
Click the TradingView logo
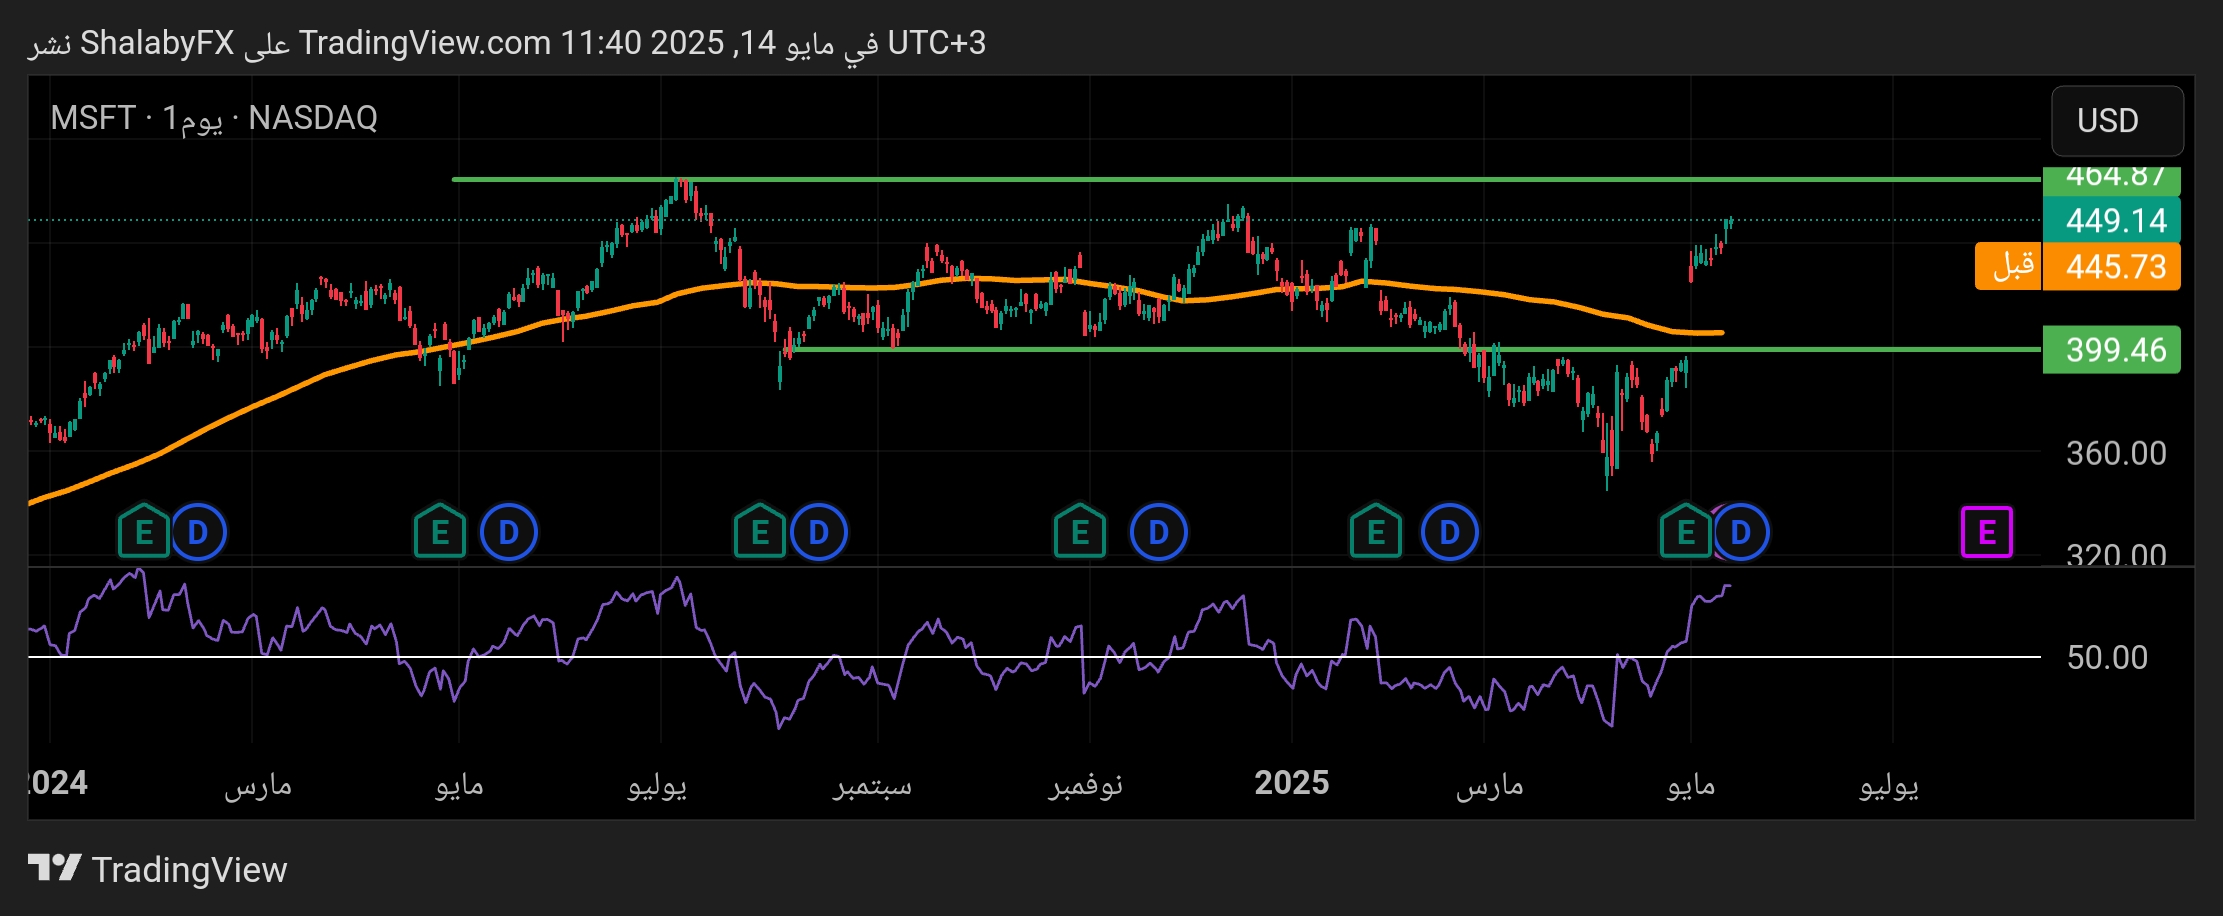(x=158, y=869)
